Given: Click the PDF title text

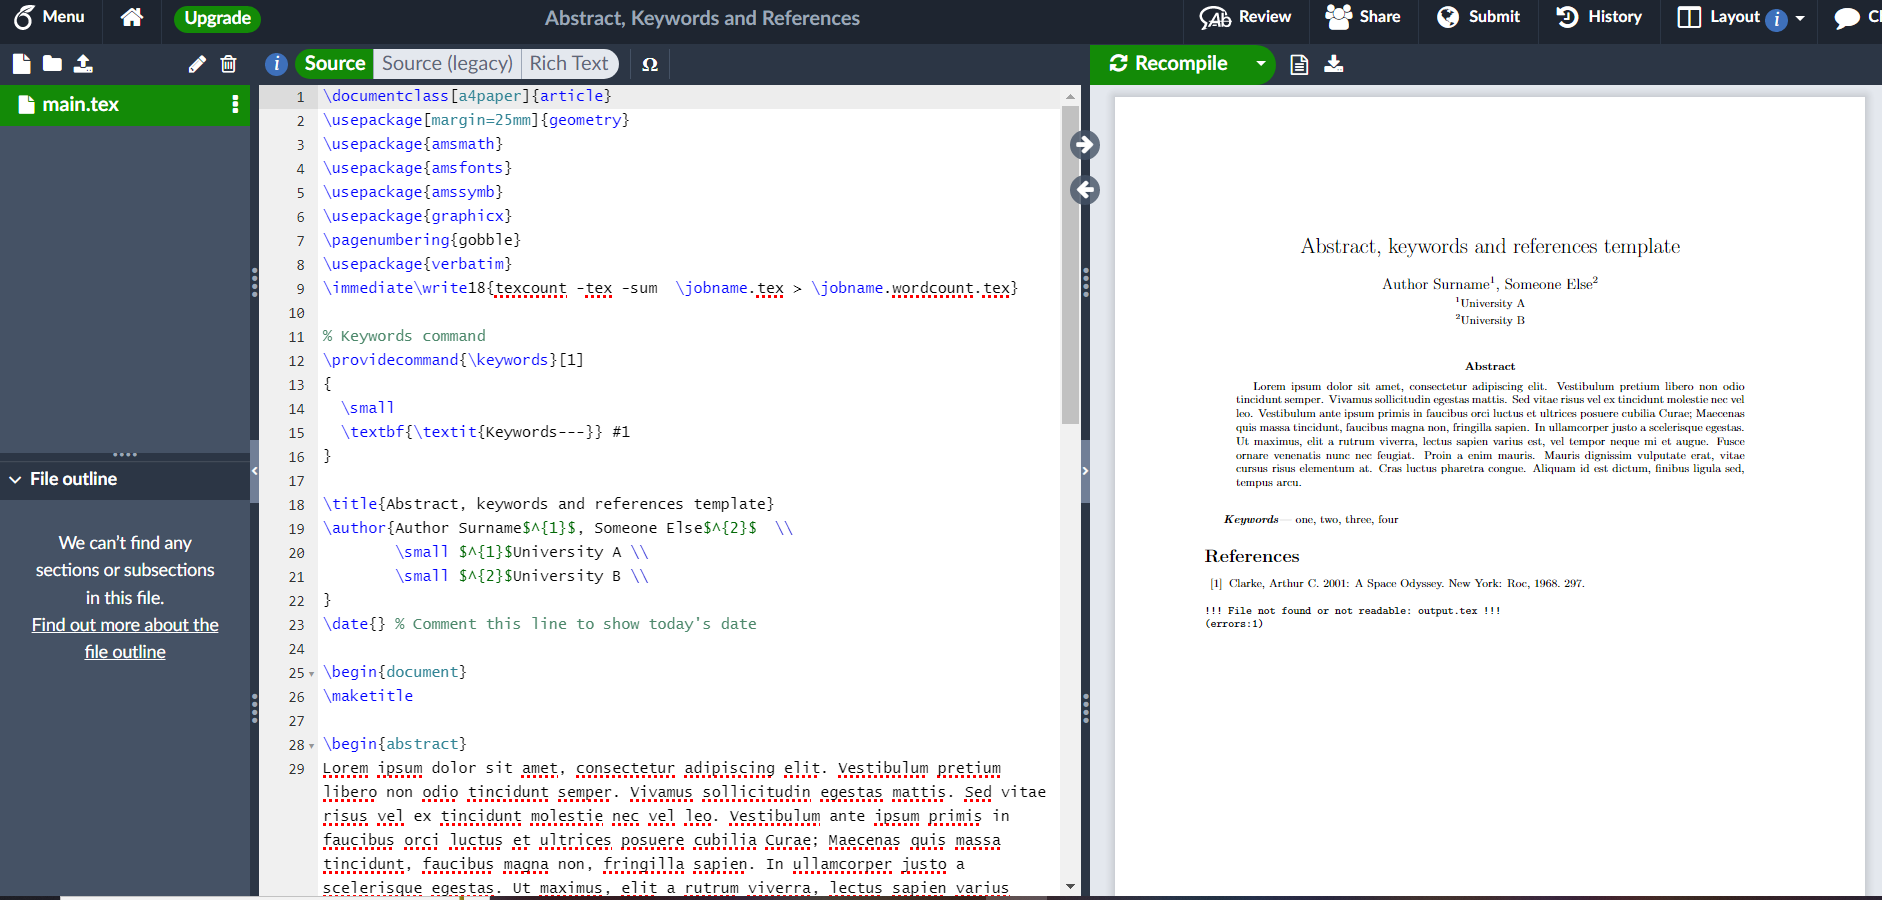Looking at the screenshot, I should (1490, 246).
